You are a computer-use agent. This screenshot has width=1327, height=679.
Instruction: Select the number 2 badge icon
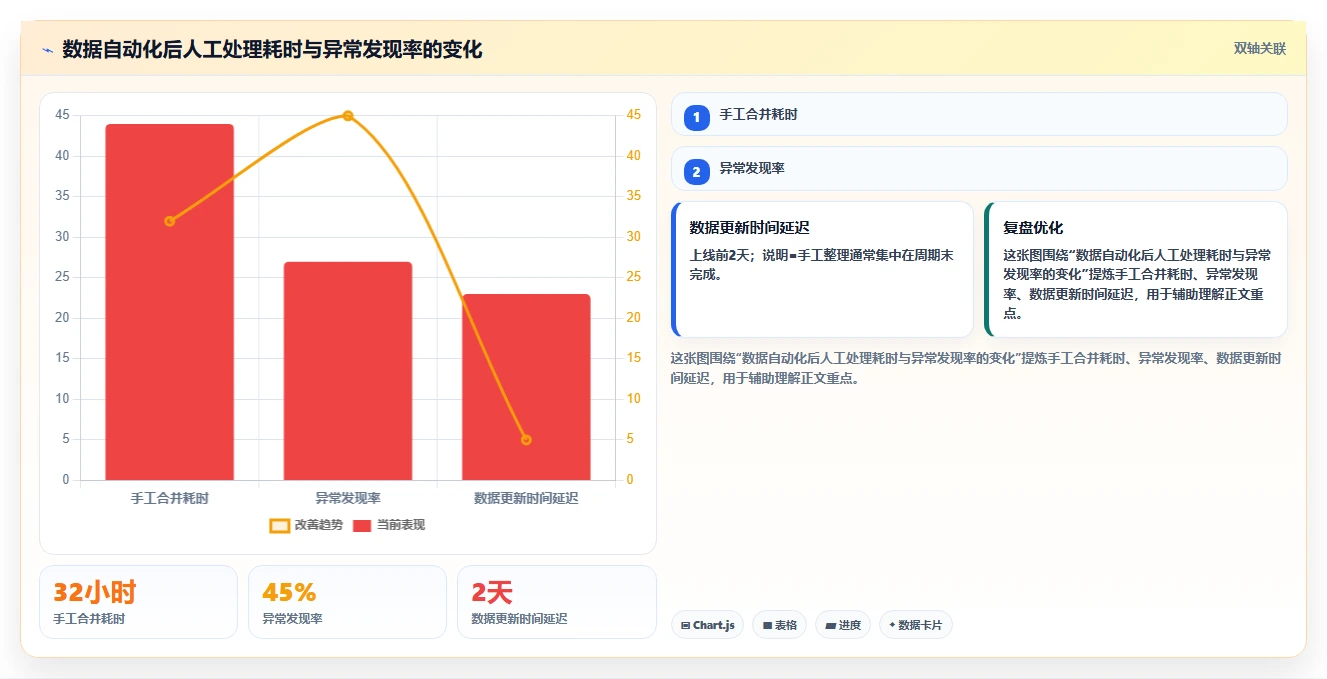697,172
